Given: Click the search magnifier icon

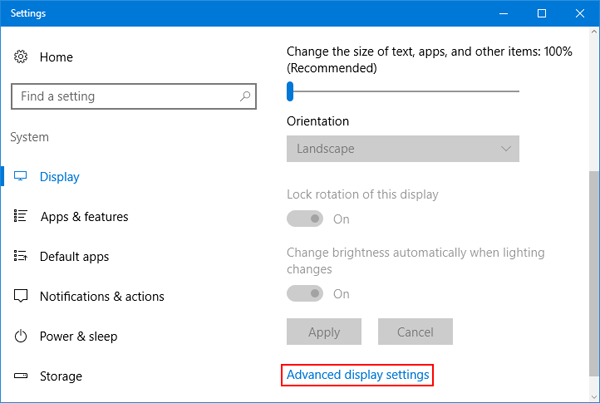Looking at the screenshot, I should (245, 96).
